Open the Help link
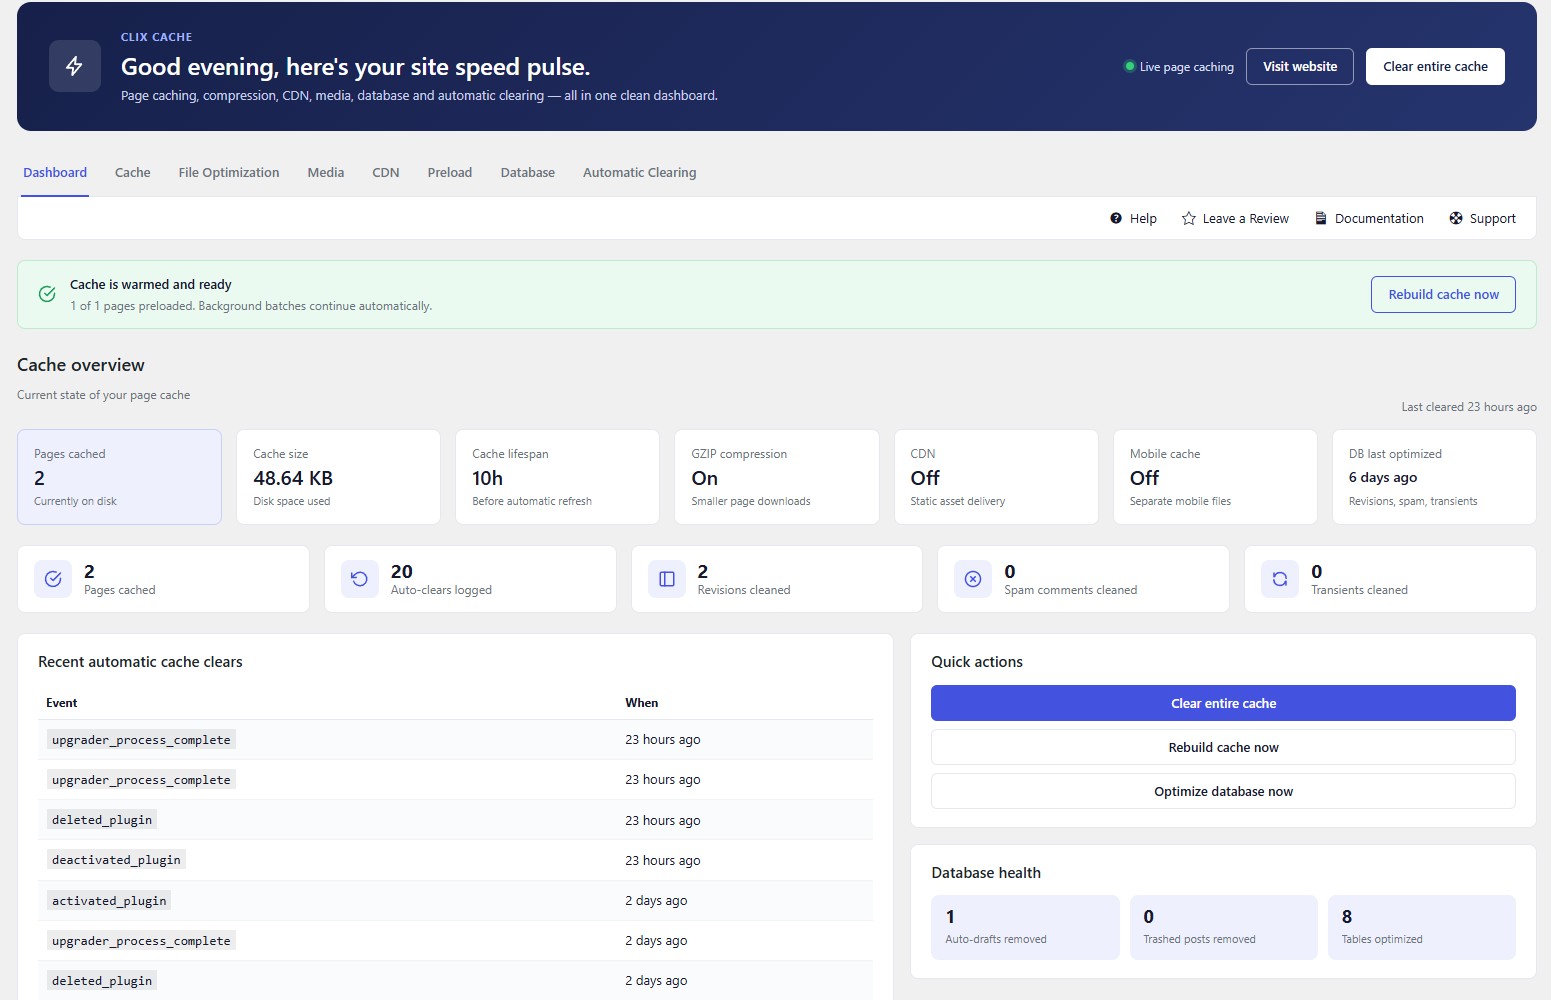 click(x=1133, y=218)
